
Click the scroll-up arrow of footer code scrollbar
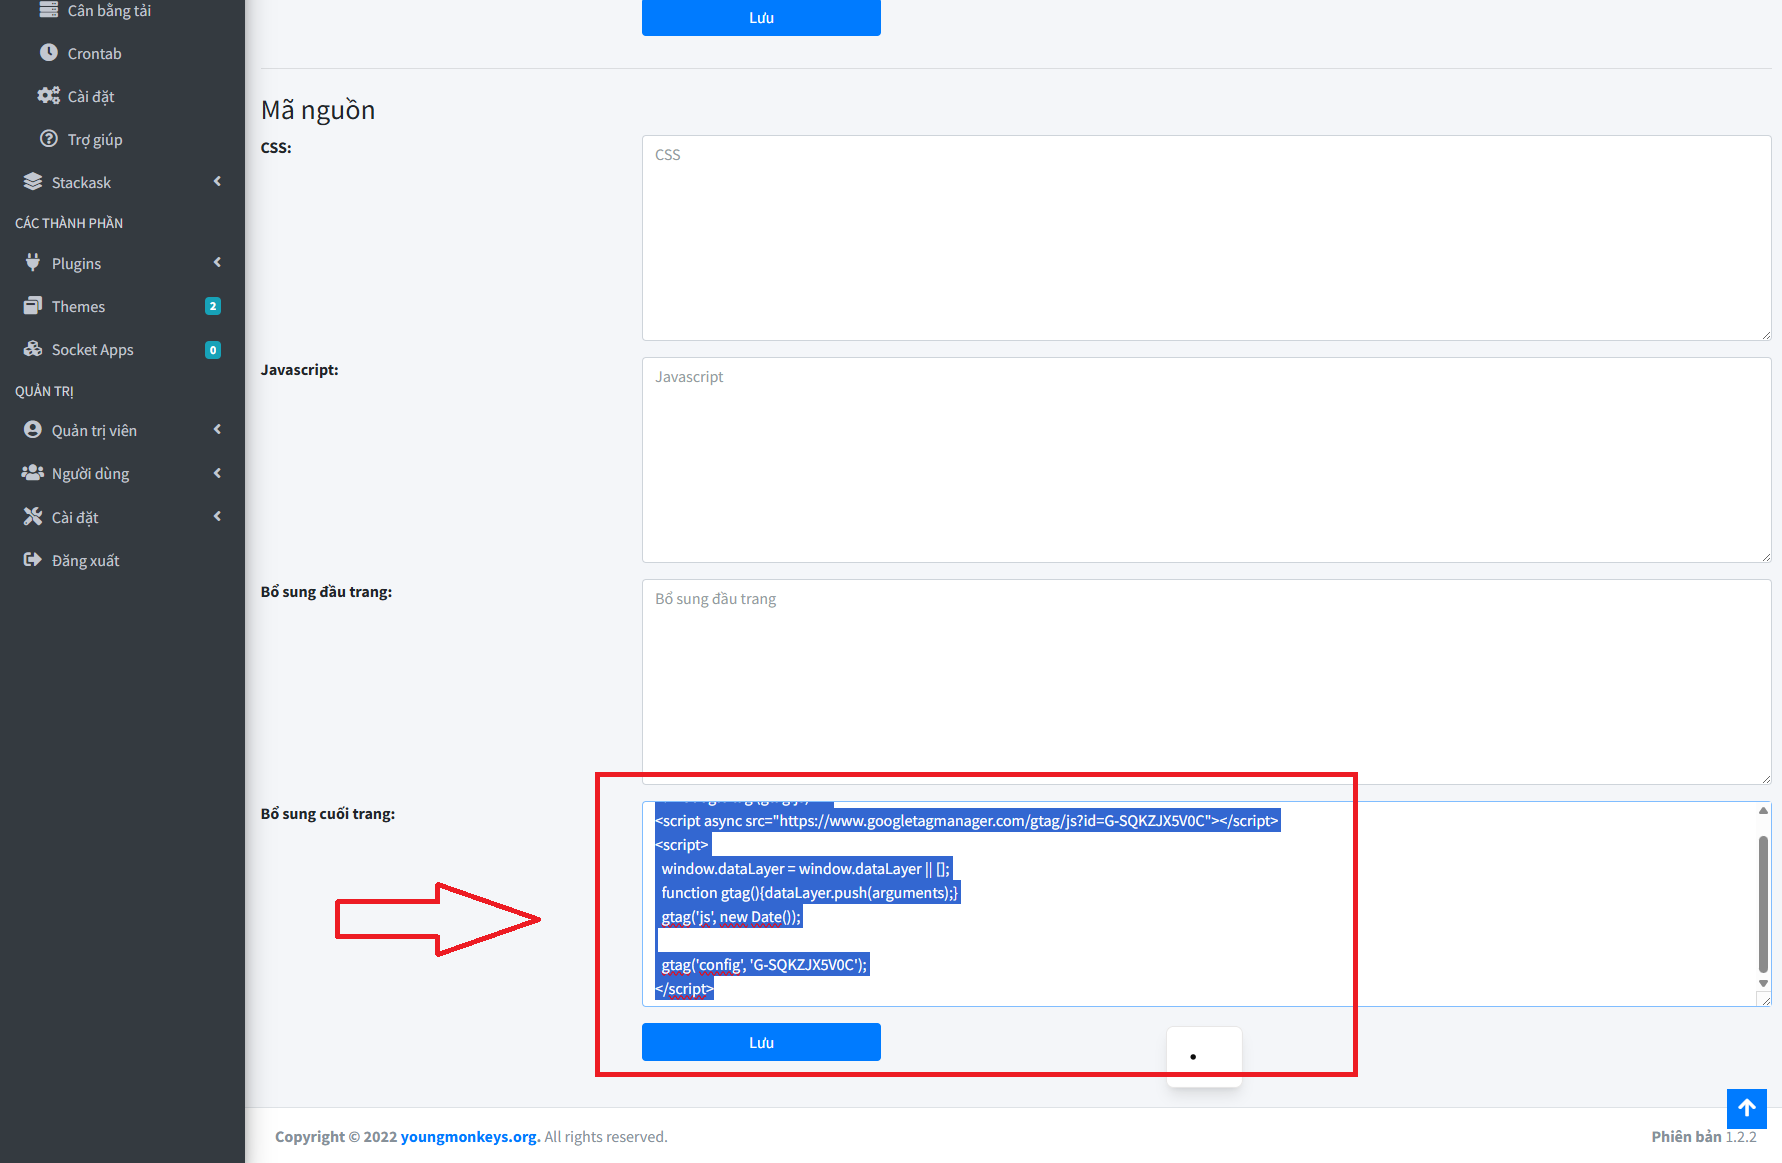[1763, 810]
